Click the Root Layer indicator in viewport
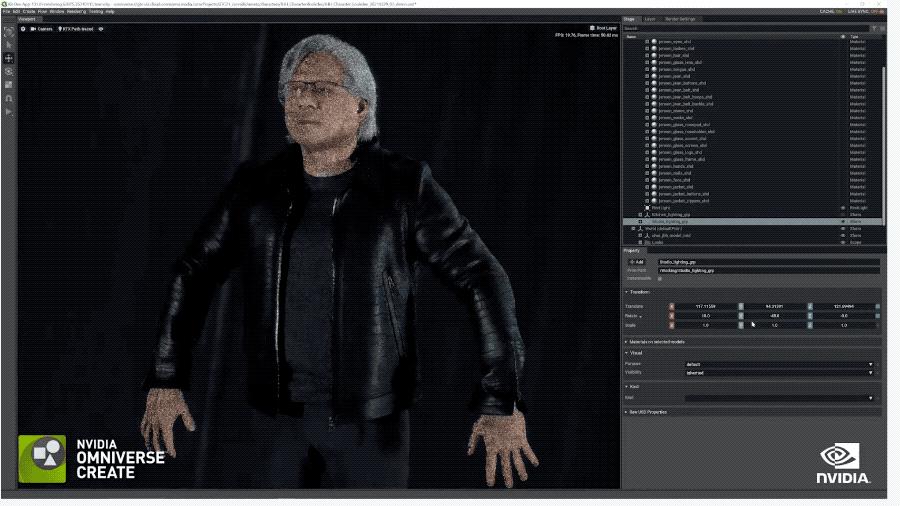 point(603,28)
